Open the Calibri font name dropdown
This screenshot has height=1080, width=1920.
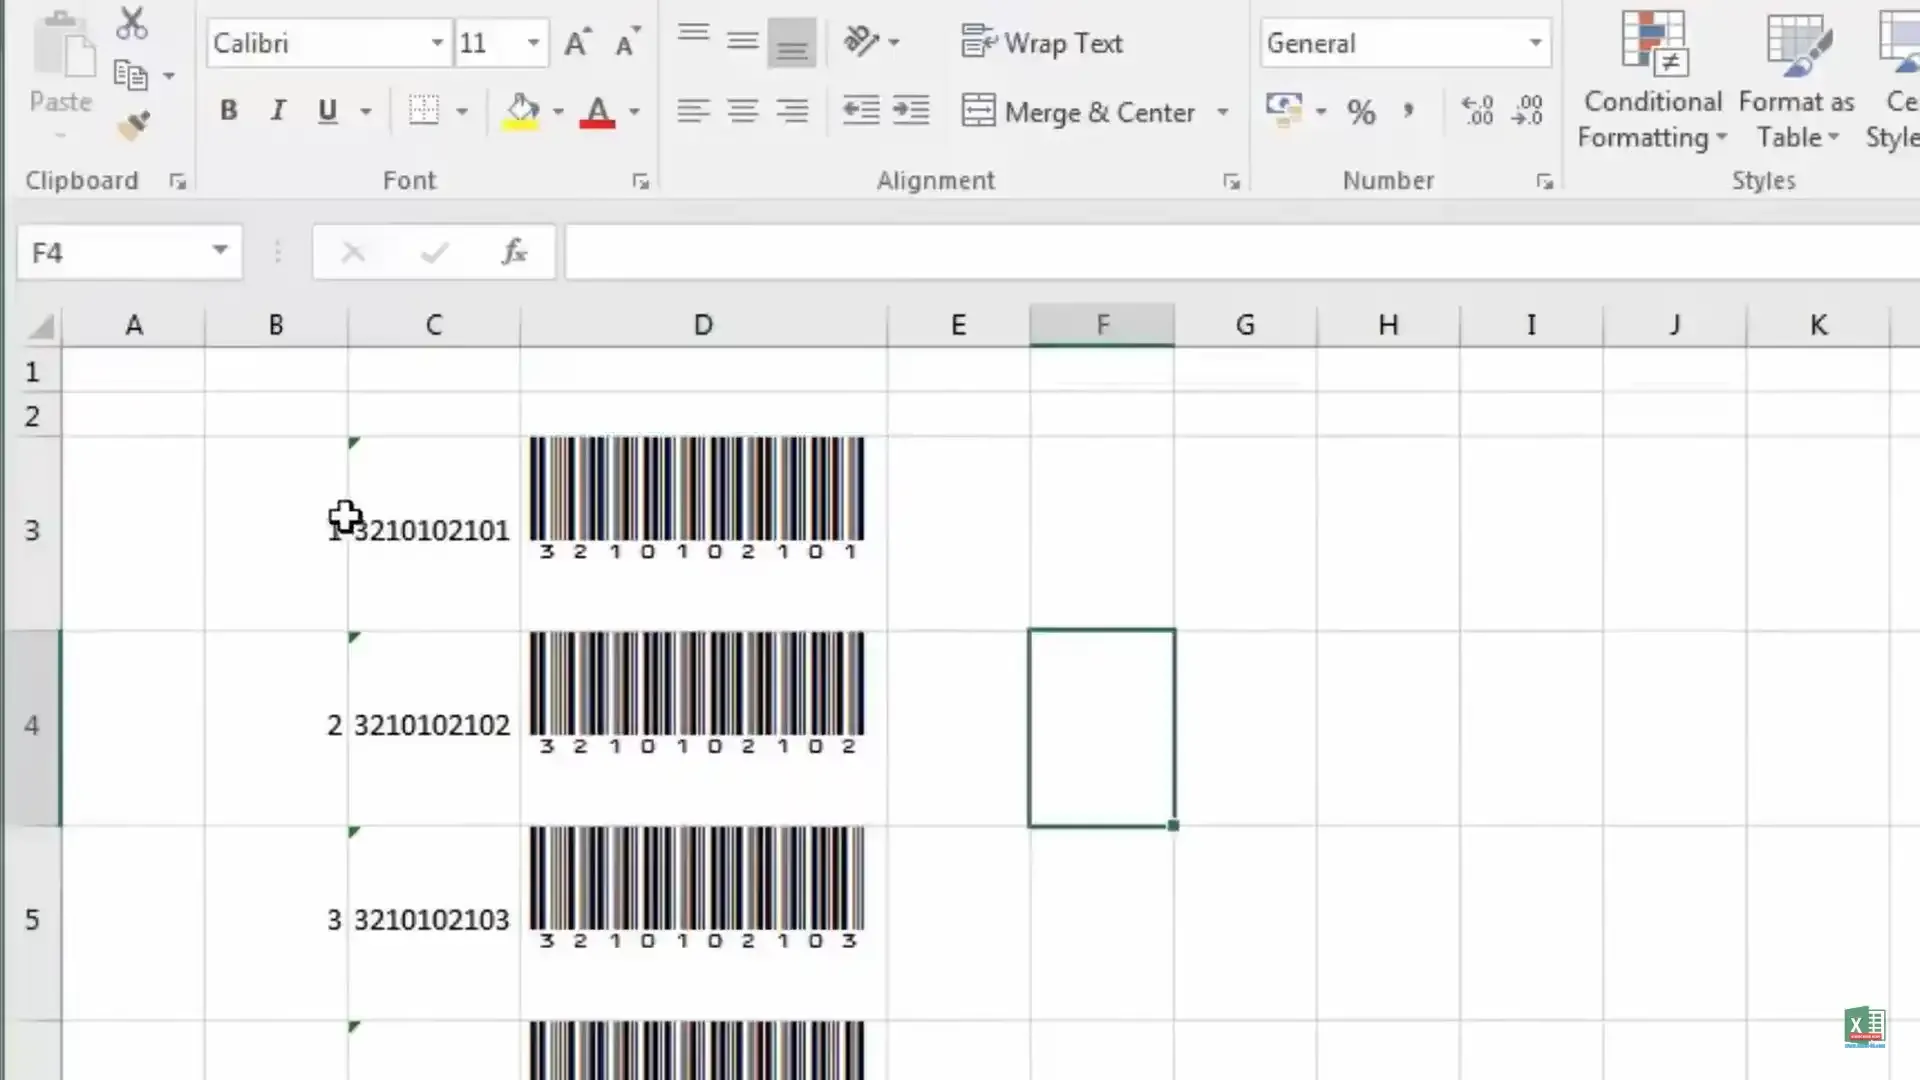pos(437,43)
